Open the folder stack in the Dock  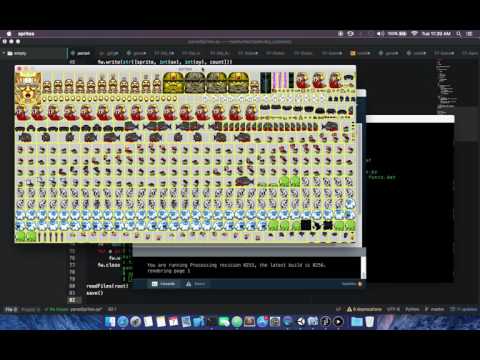[356, 321]
